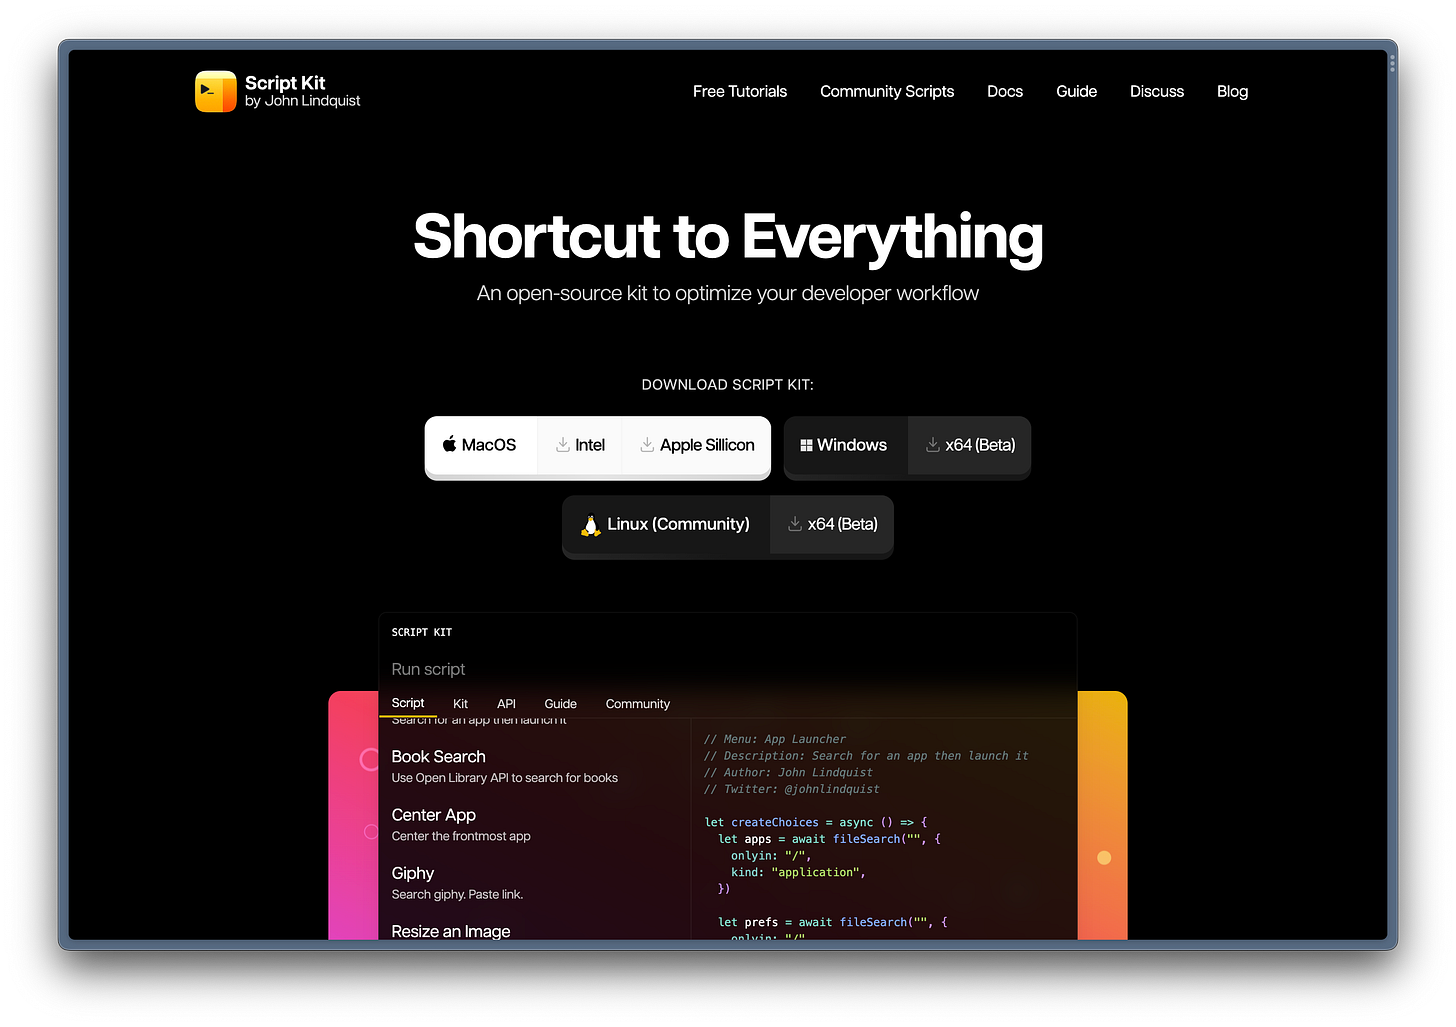Select the Giphy script
The image size is (1456, 1027).
[x=535, y=883]
